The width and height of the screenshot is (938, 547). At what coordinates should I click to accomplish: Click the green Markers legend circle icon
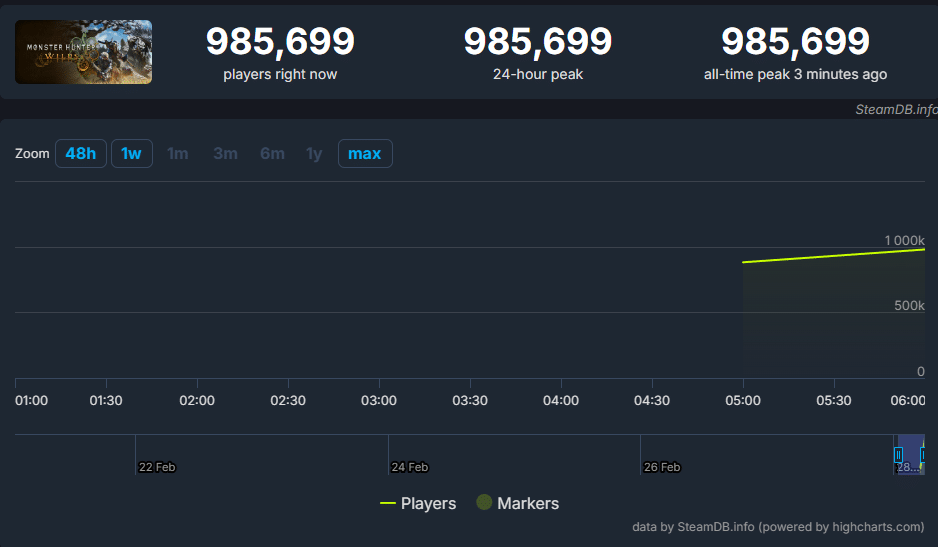(x=484, y=502)
